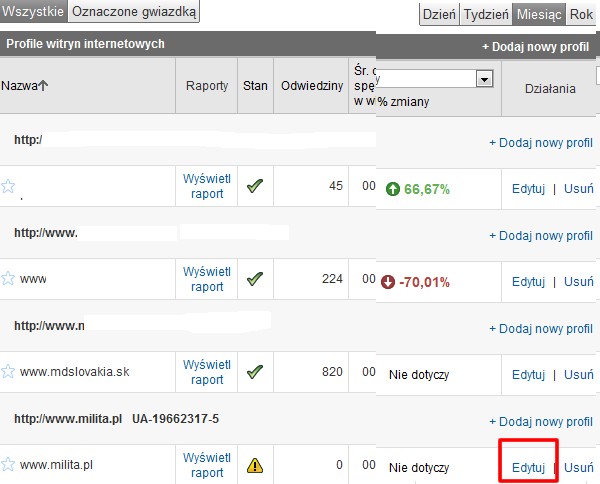Click Nie dotyczy in www.milita.pl row
The width and height of the screenshot is (600, 484).
(x=419, y=468)
